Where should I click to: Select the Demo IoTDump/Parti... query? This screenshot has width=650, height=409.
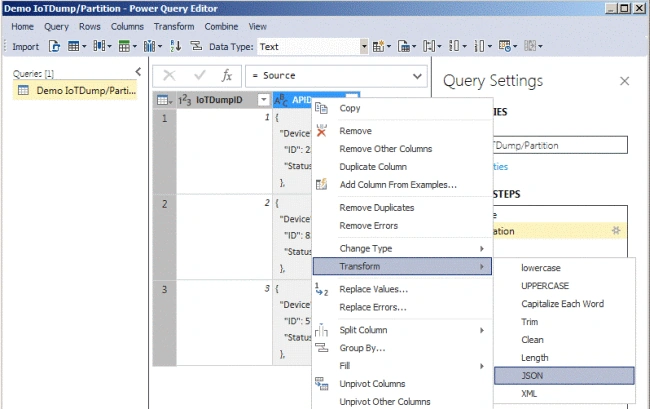75,90
